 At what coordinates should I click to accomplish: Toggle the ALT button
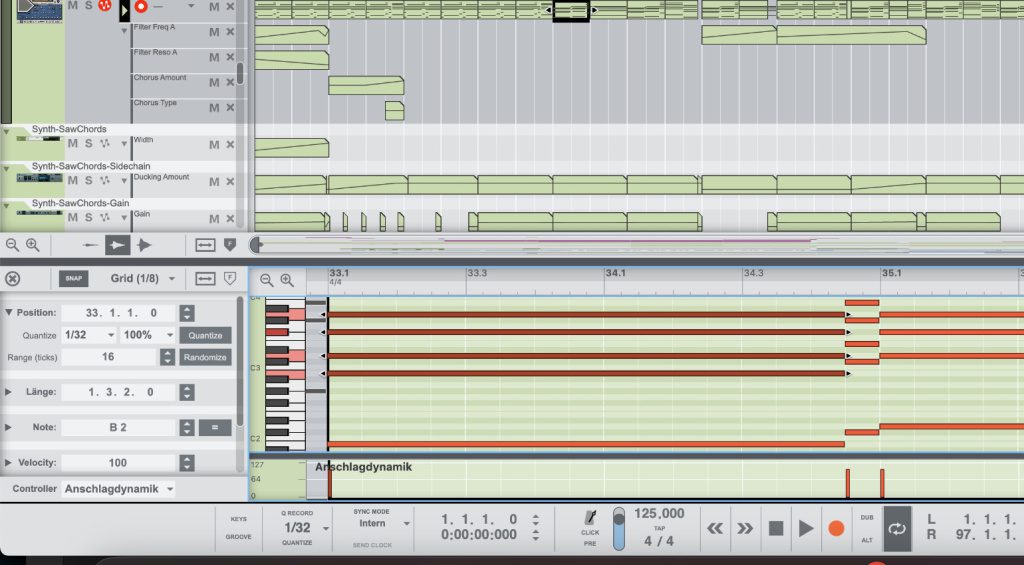(x=867, y=540)
